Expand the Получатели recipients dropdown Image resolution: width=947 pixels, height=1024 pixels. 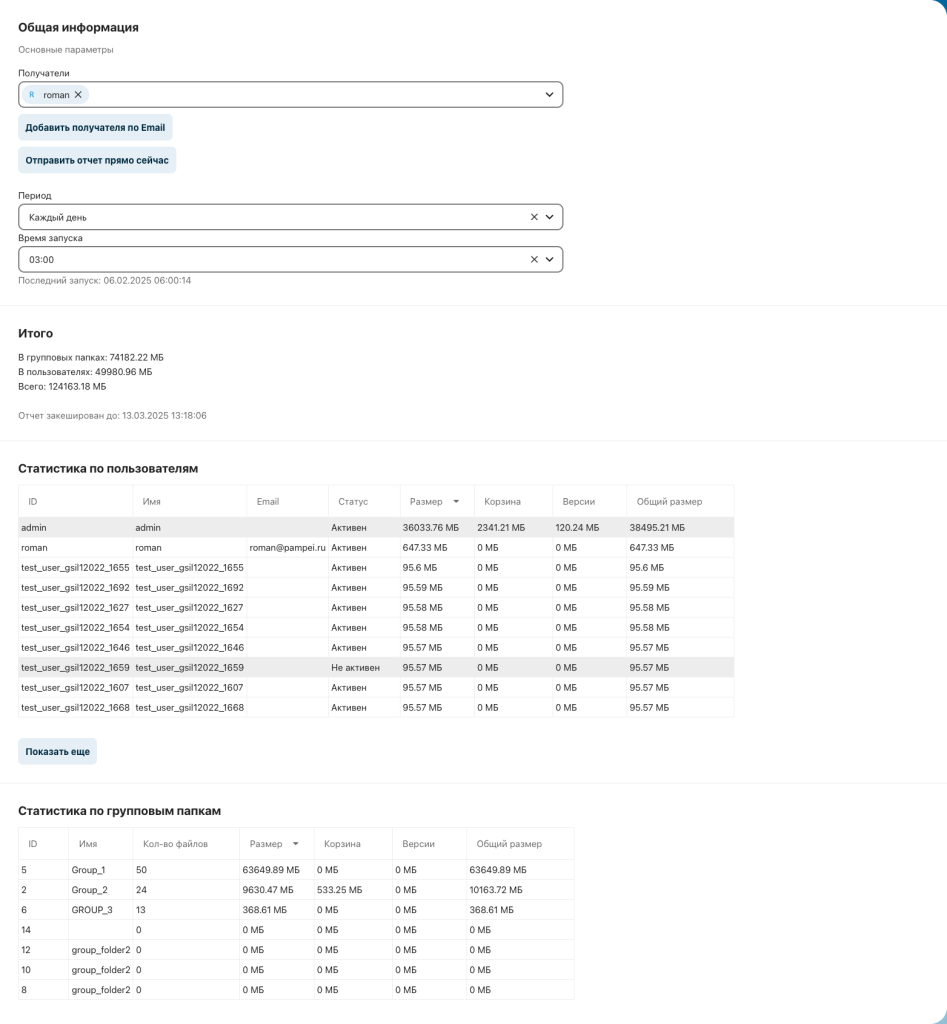[548, 94]
